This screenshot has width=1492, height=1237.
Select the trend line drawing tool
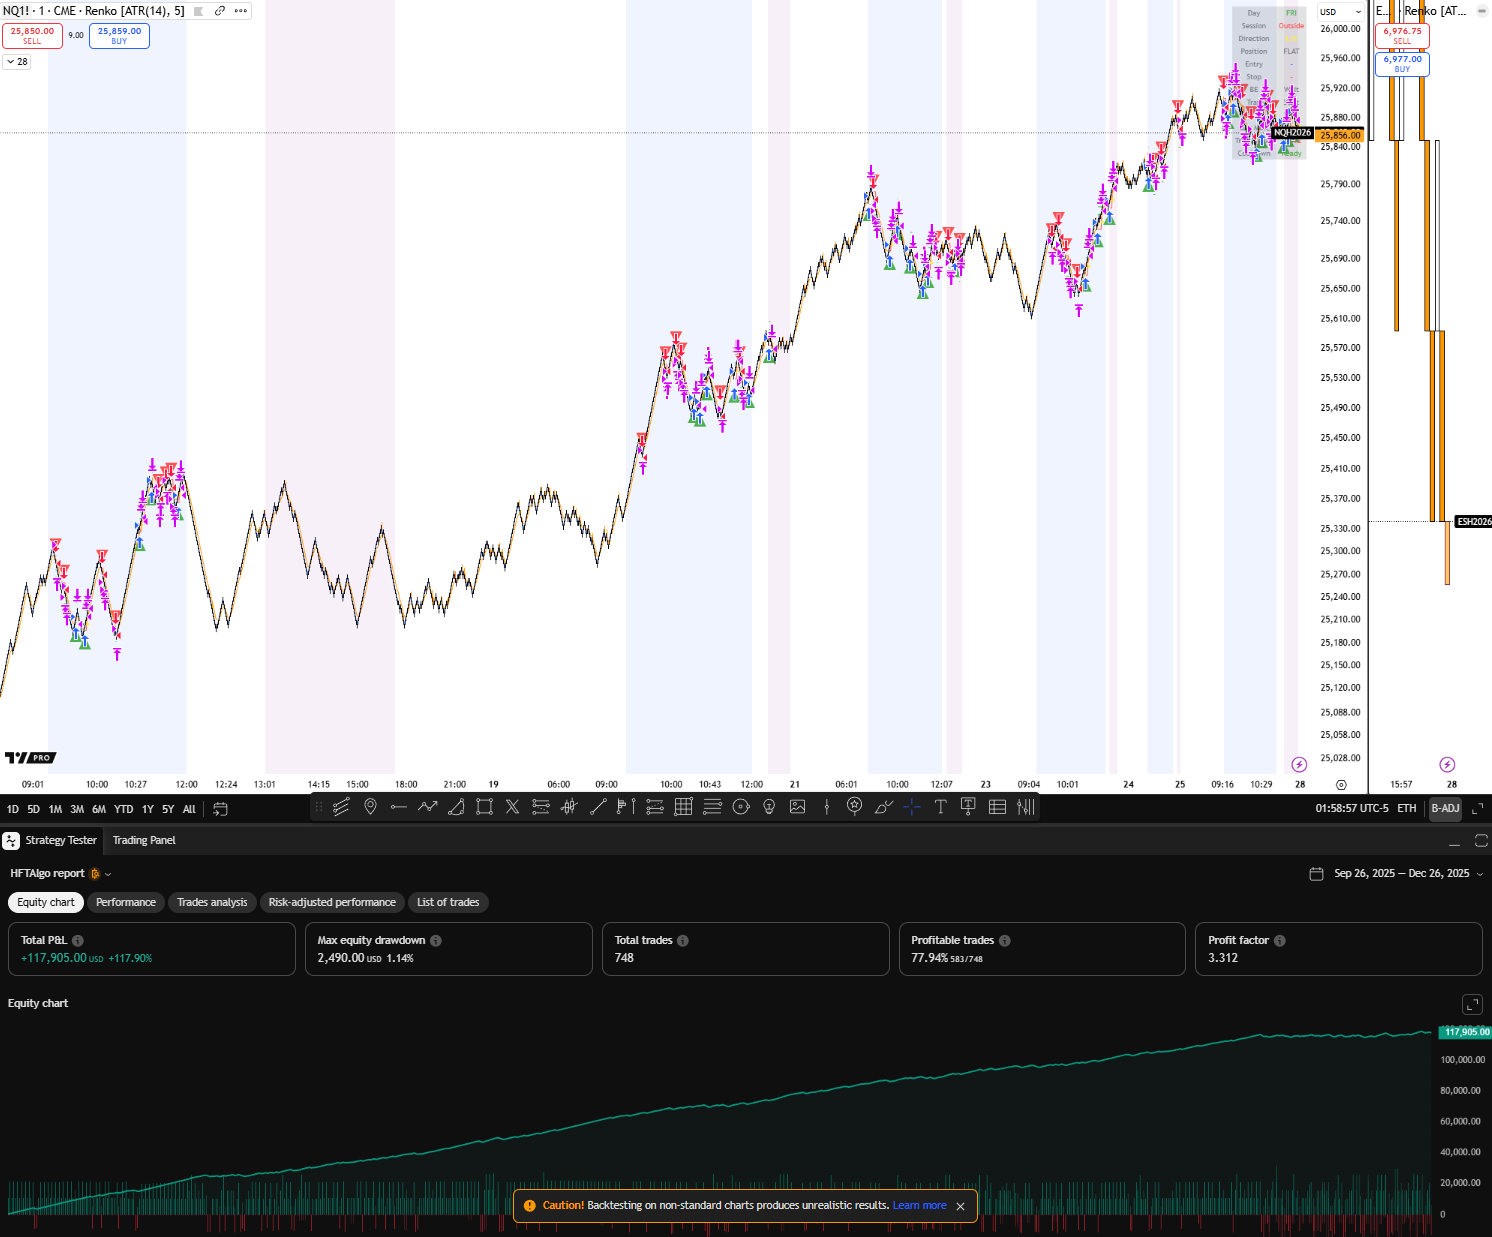click(598, 807)
